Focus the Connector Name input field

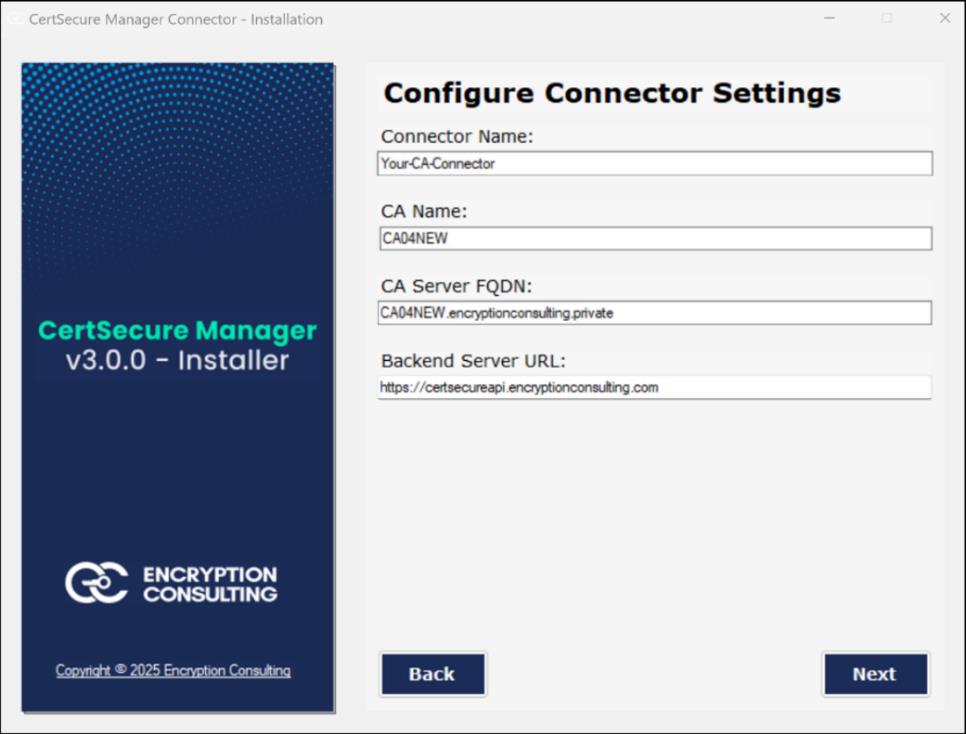point(655,163)
